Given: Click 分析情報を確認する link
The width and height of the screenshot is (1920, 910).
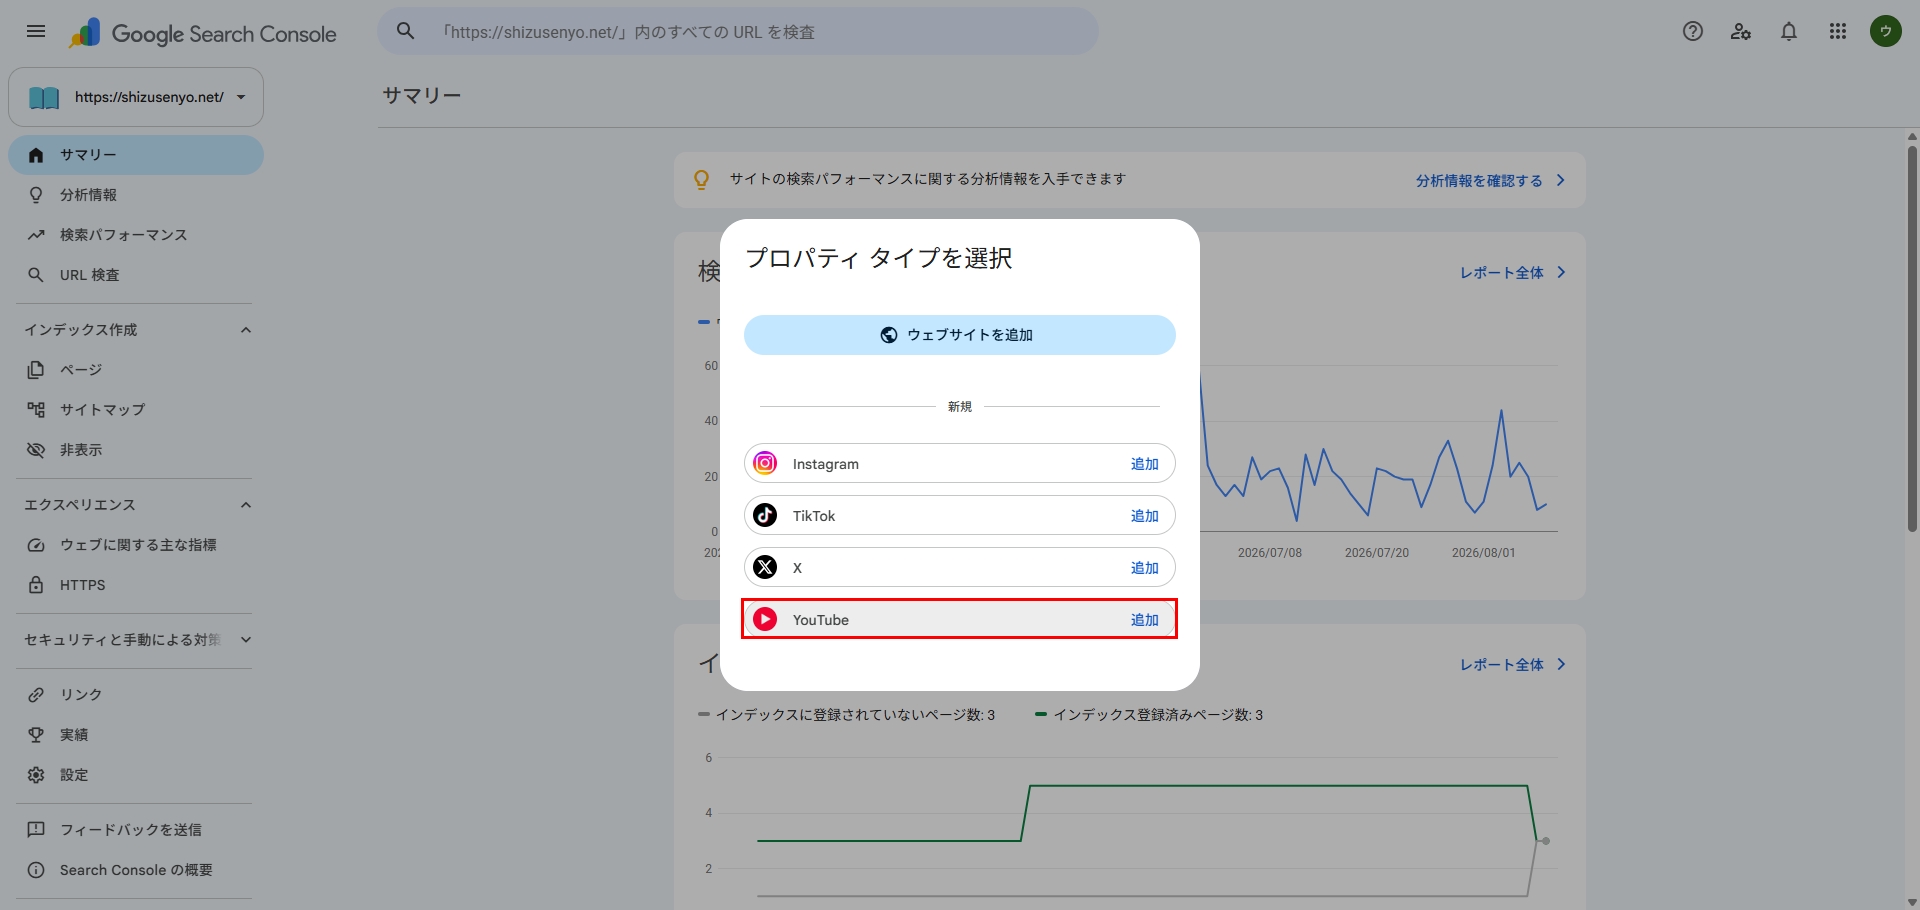Looking at the screenshot, I should [x=1490, y=181].
